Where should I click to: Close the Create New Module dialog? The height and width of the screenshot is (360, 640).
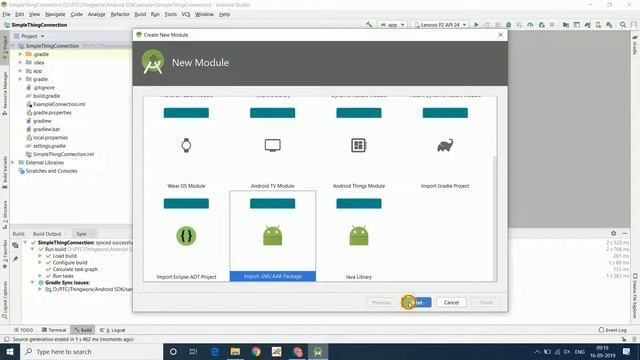[500, 35]
